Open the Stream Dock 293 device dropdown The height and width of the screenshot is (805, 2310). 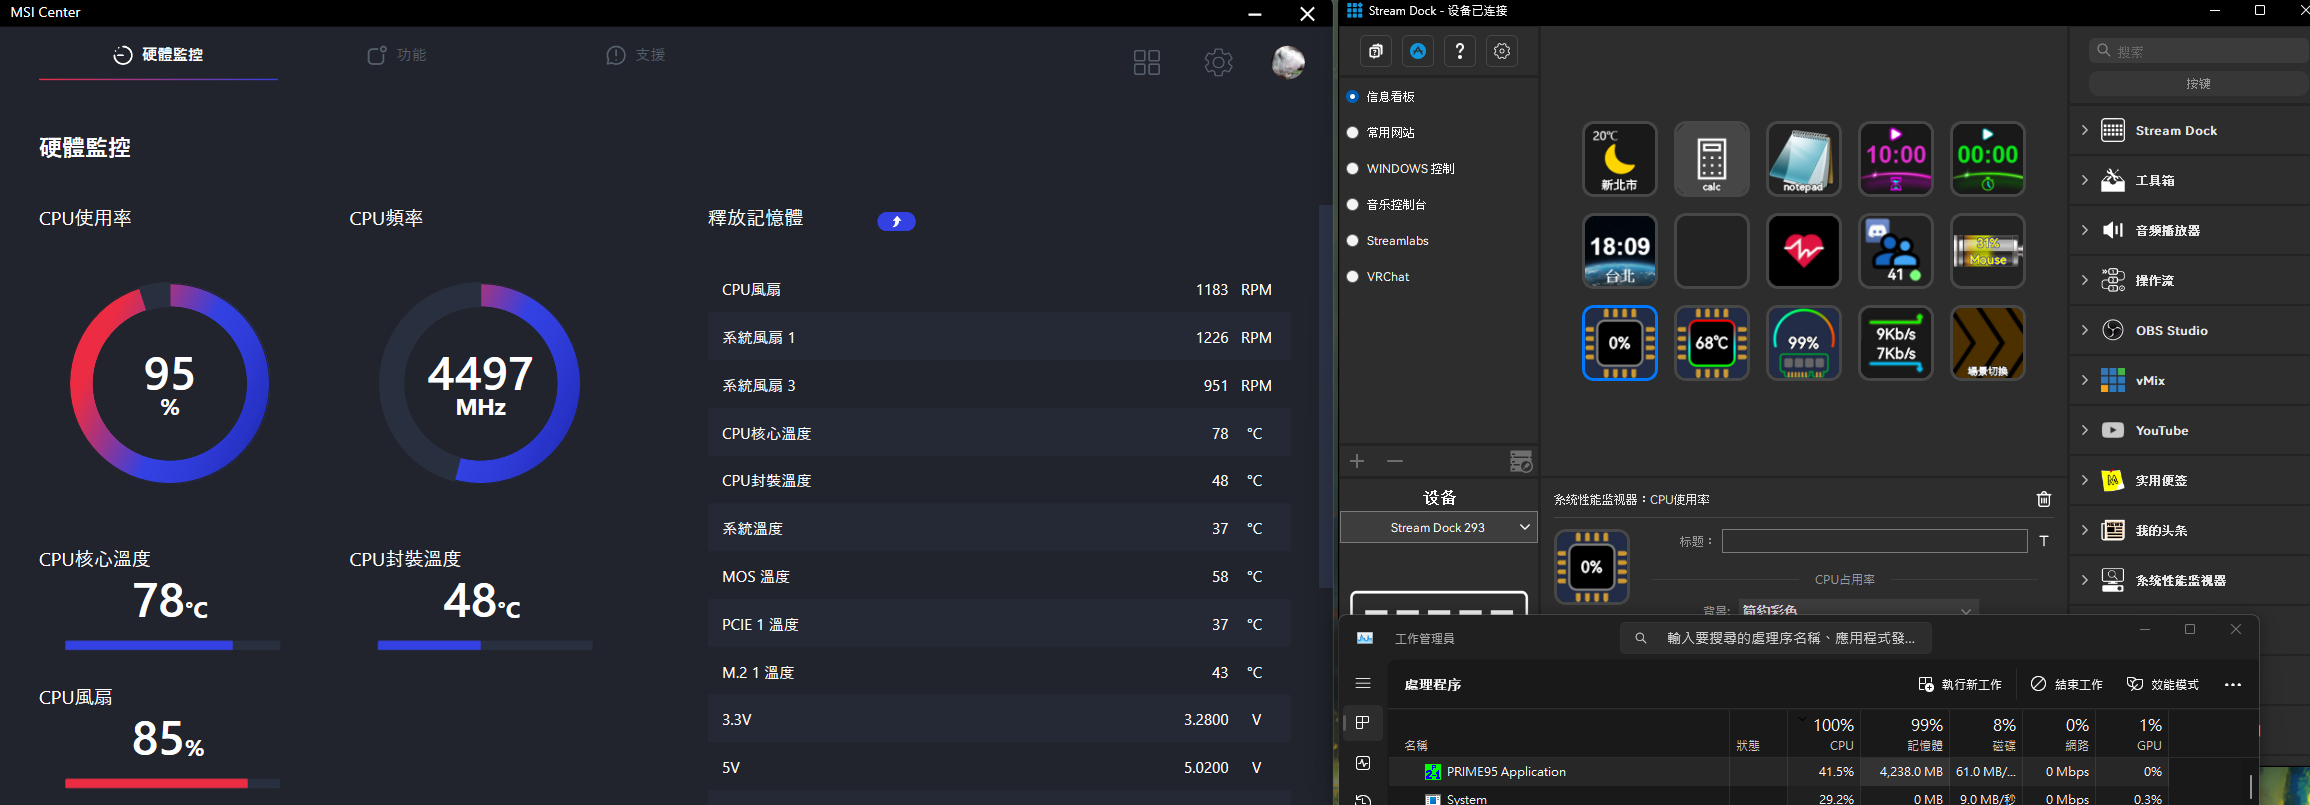coord(1438,528)
